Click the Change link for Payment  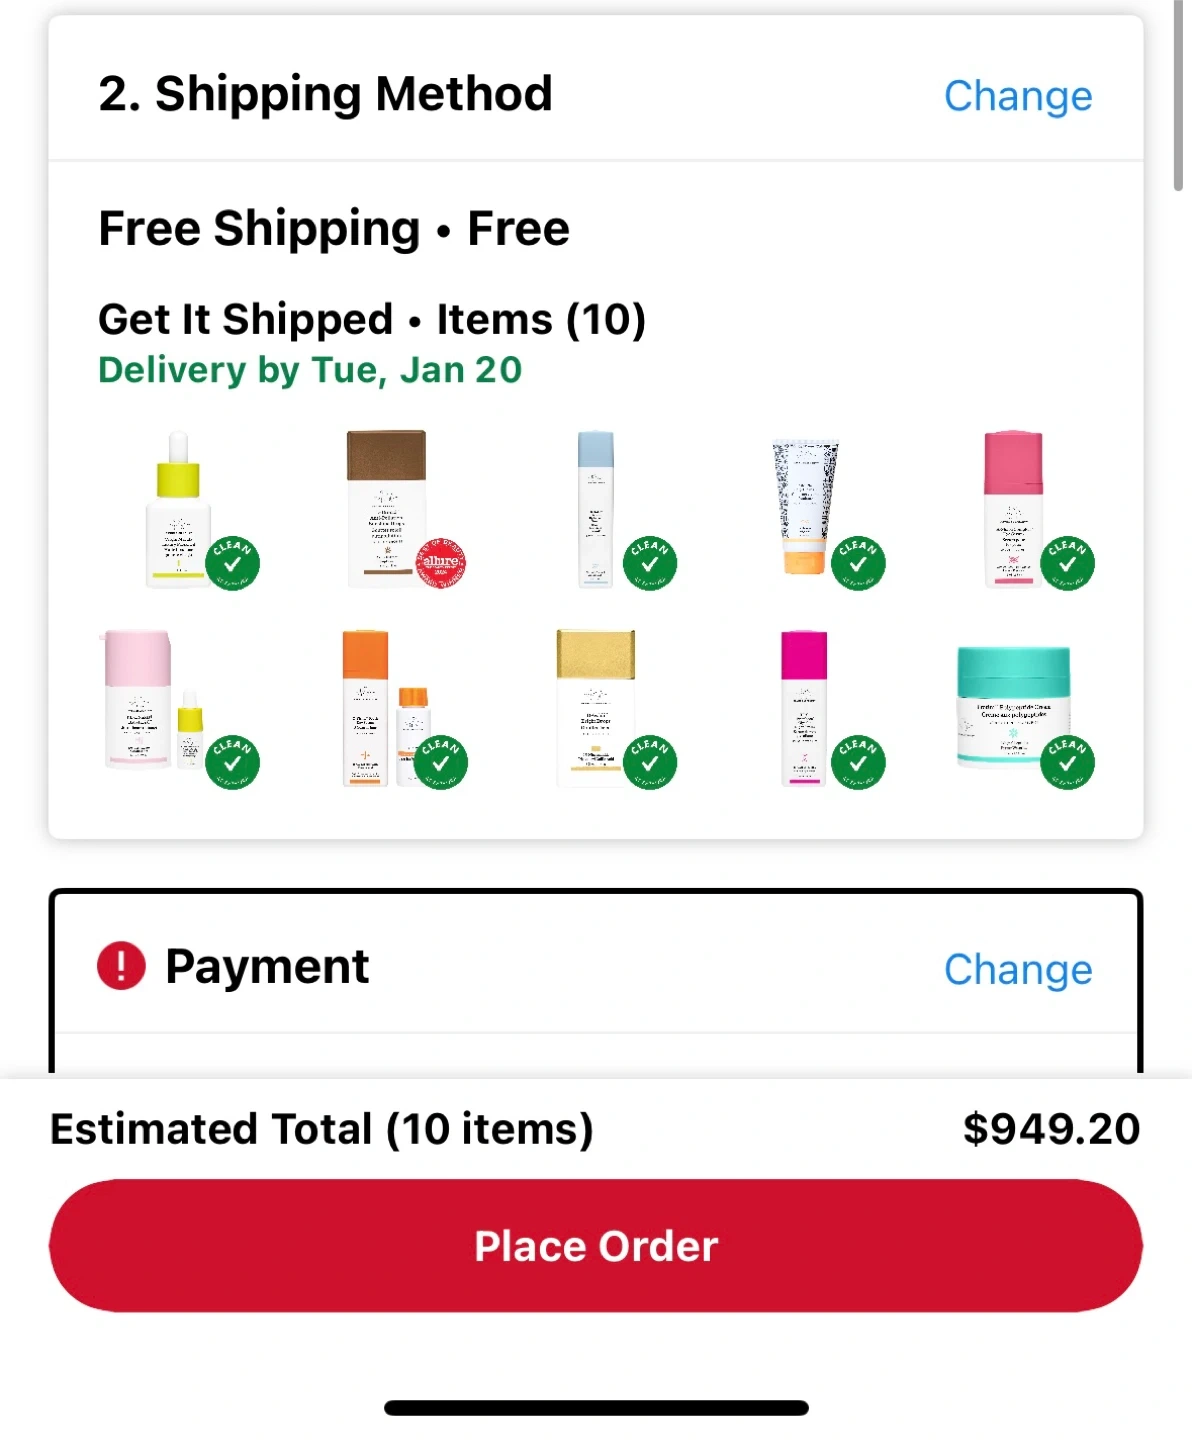[x=1018, y=969]
